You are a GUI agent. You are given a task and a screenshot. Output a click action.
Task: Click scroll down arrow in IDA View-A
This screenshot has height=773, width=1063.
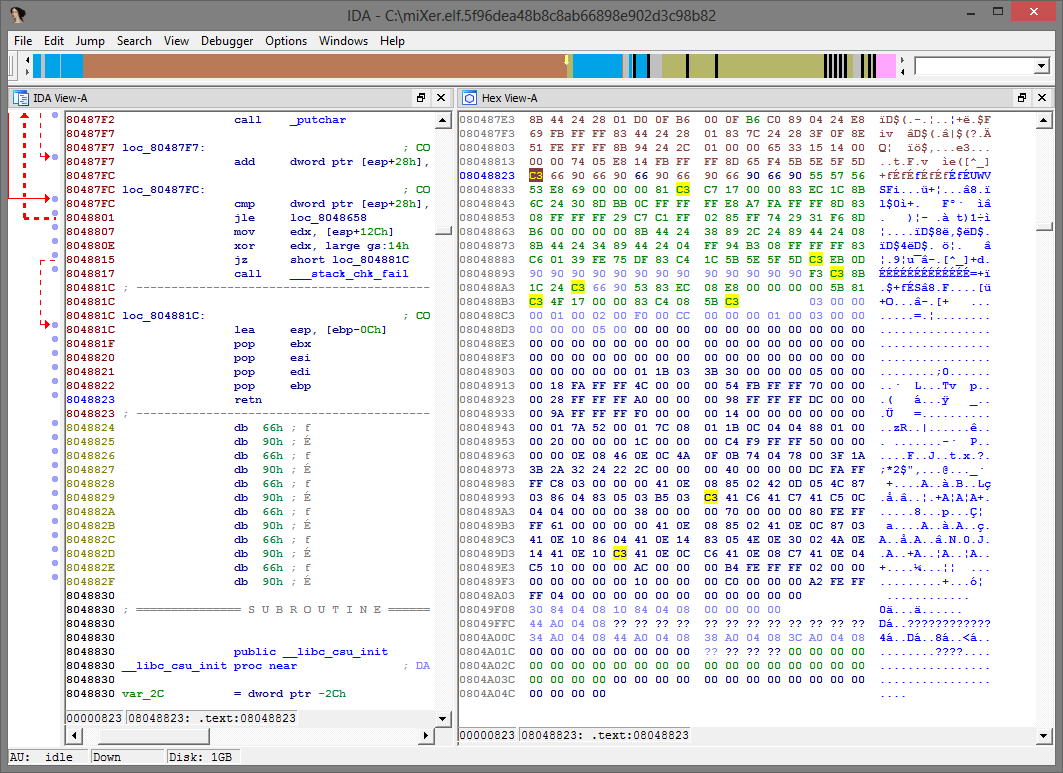tap(443, 718)
